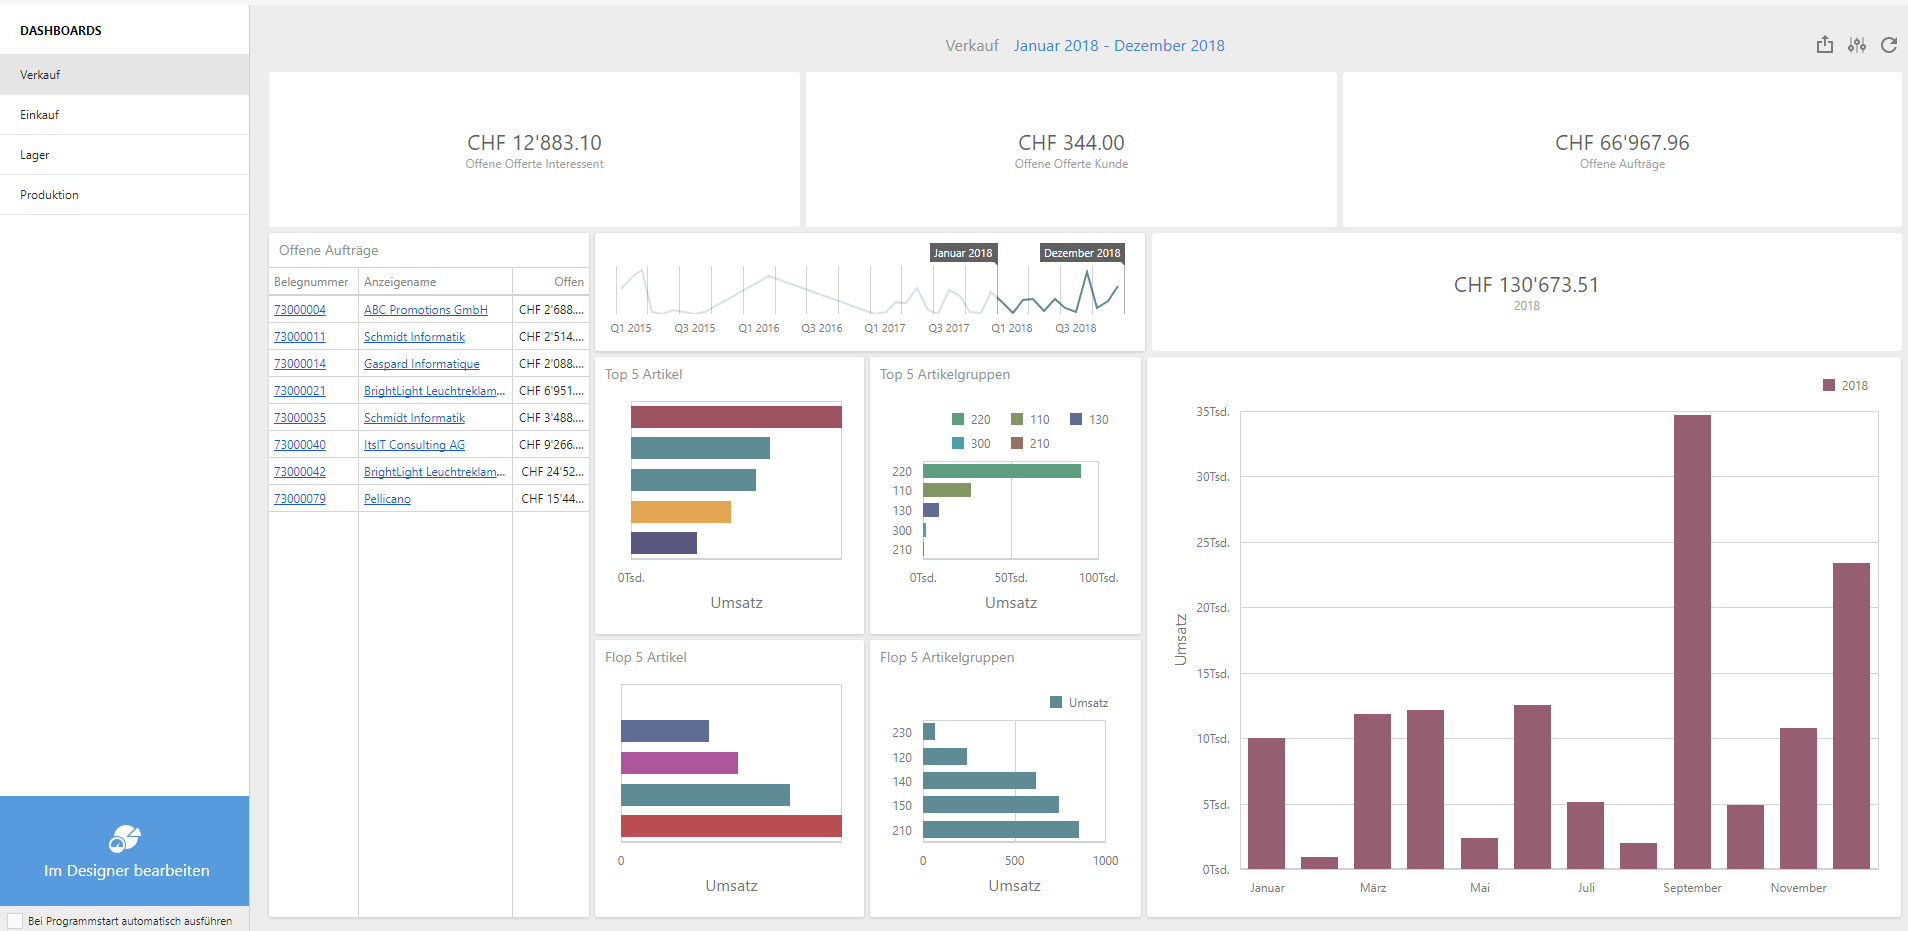Click the CHF 12'883.10 Offene Offerte Interessent card

534,150
